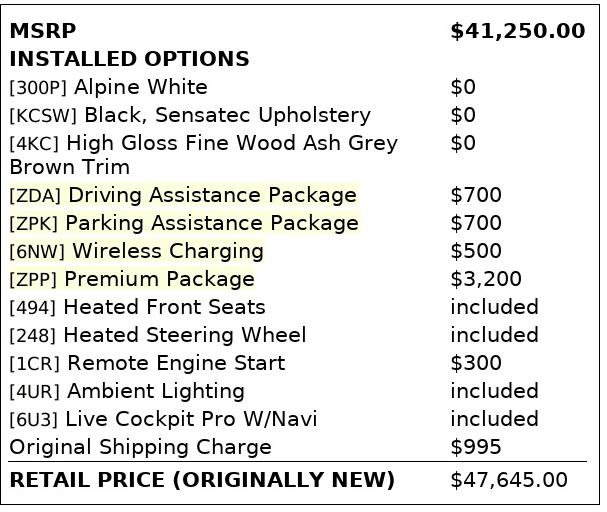607x512 pixels.
Task: Select the Alpine White option row
Action: [x=108, y=87]
